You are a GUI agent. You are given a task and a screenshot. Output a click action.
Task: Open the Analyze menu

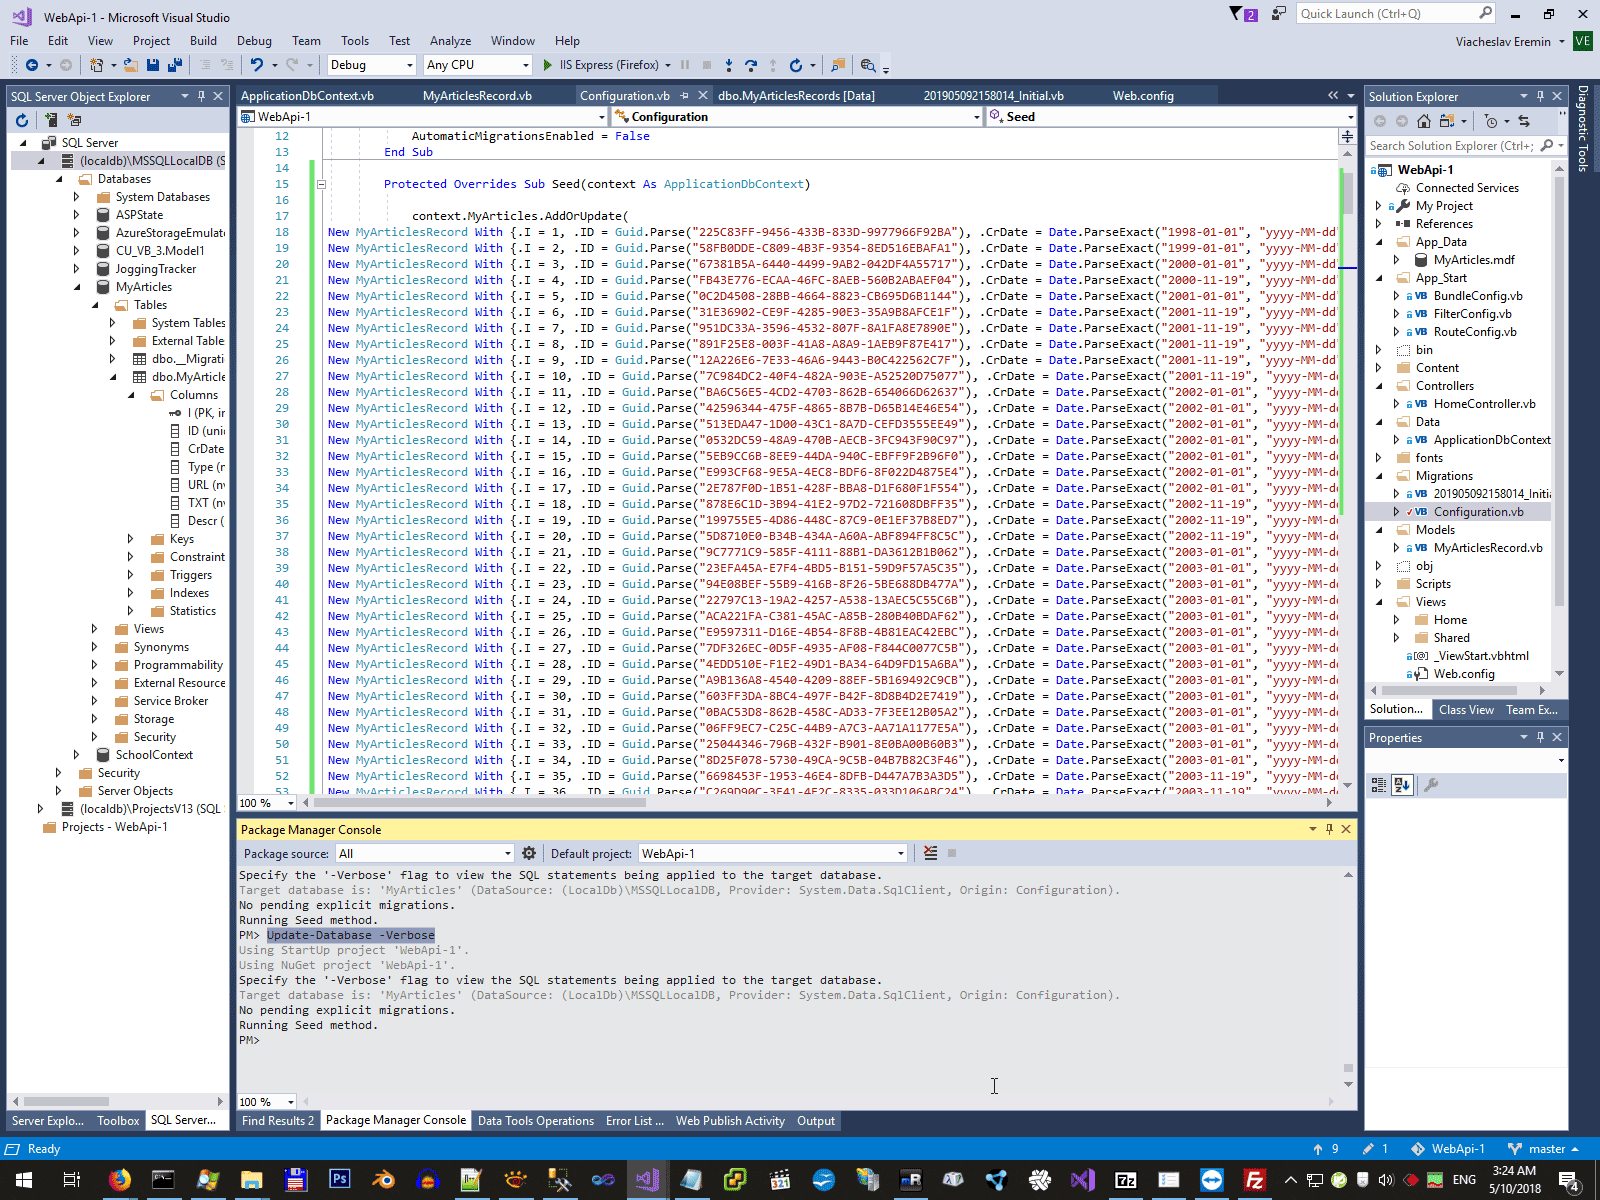tap(450, 41)
